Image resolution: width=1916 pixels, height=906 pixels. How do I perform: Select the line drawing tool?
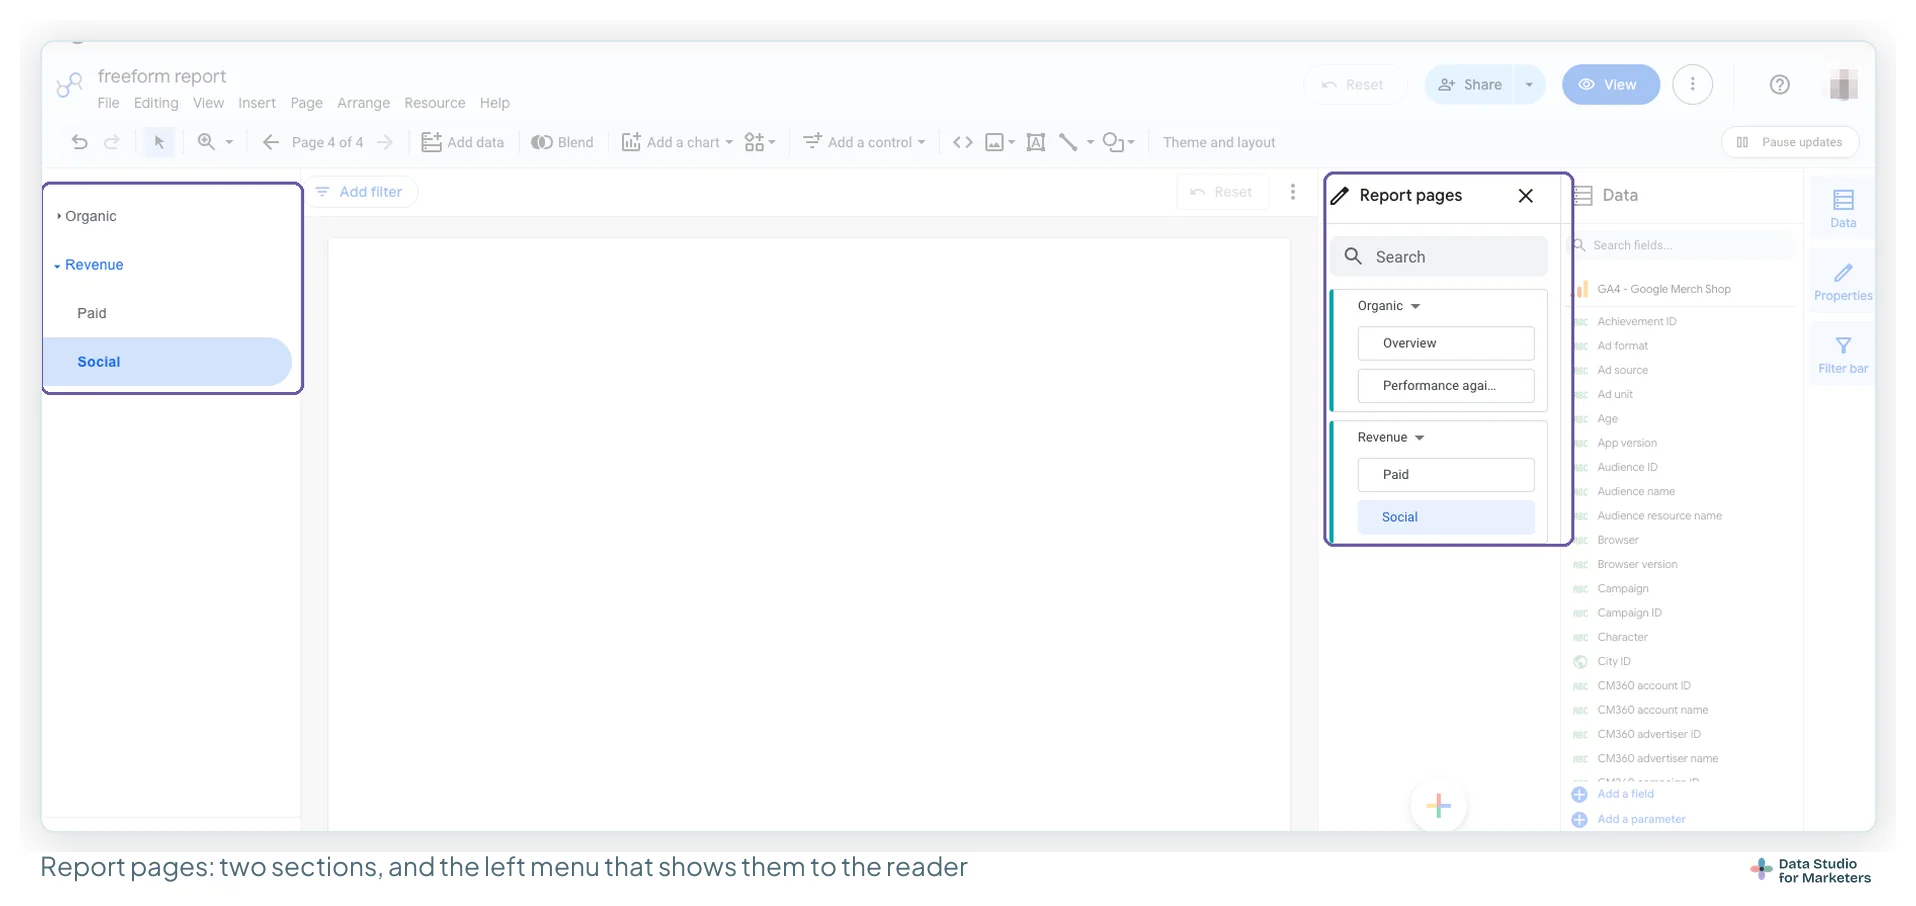(1068, 142)
